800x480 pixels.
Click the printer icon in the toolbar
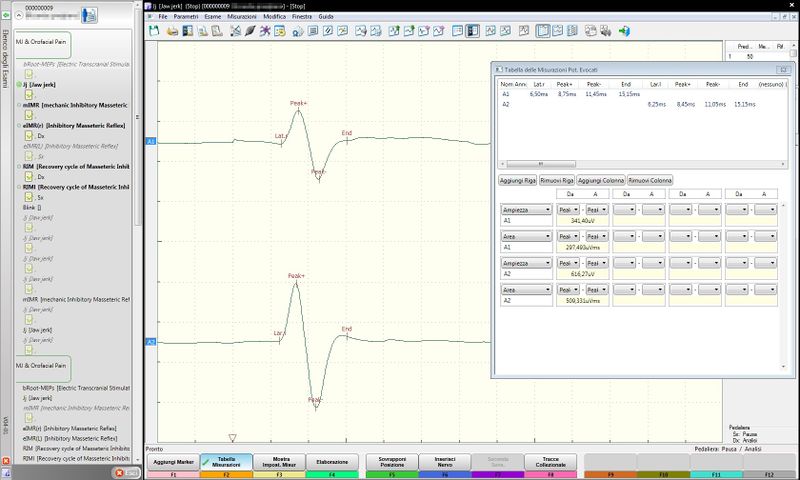(173, 31)
